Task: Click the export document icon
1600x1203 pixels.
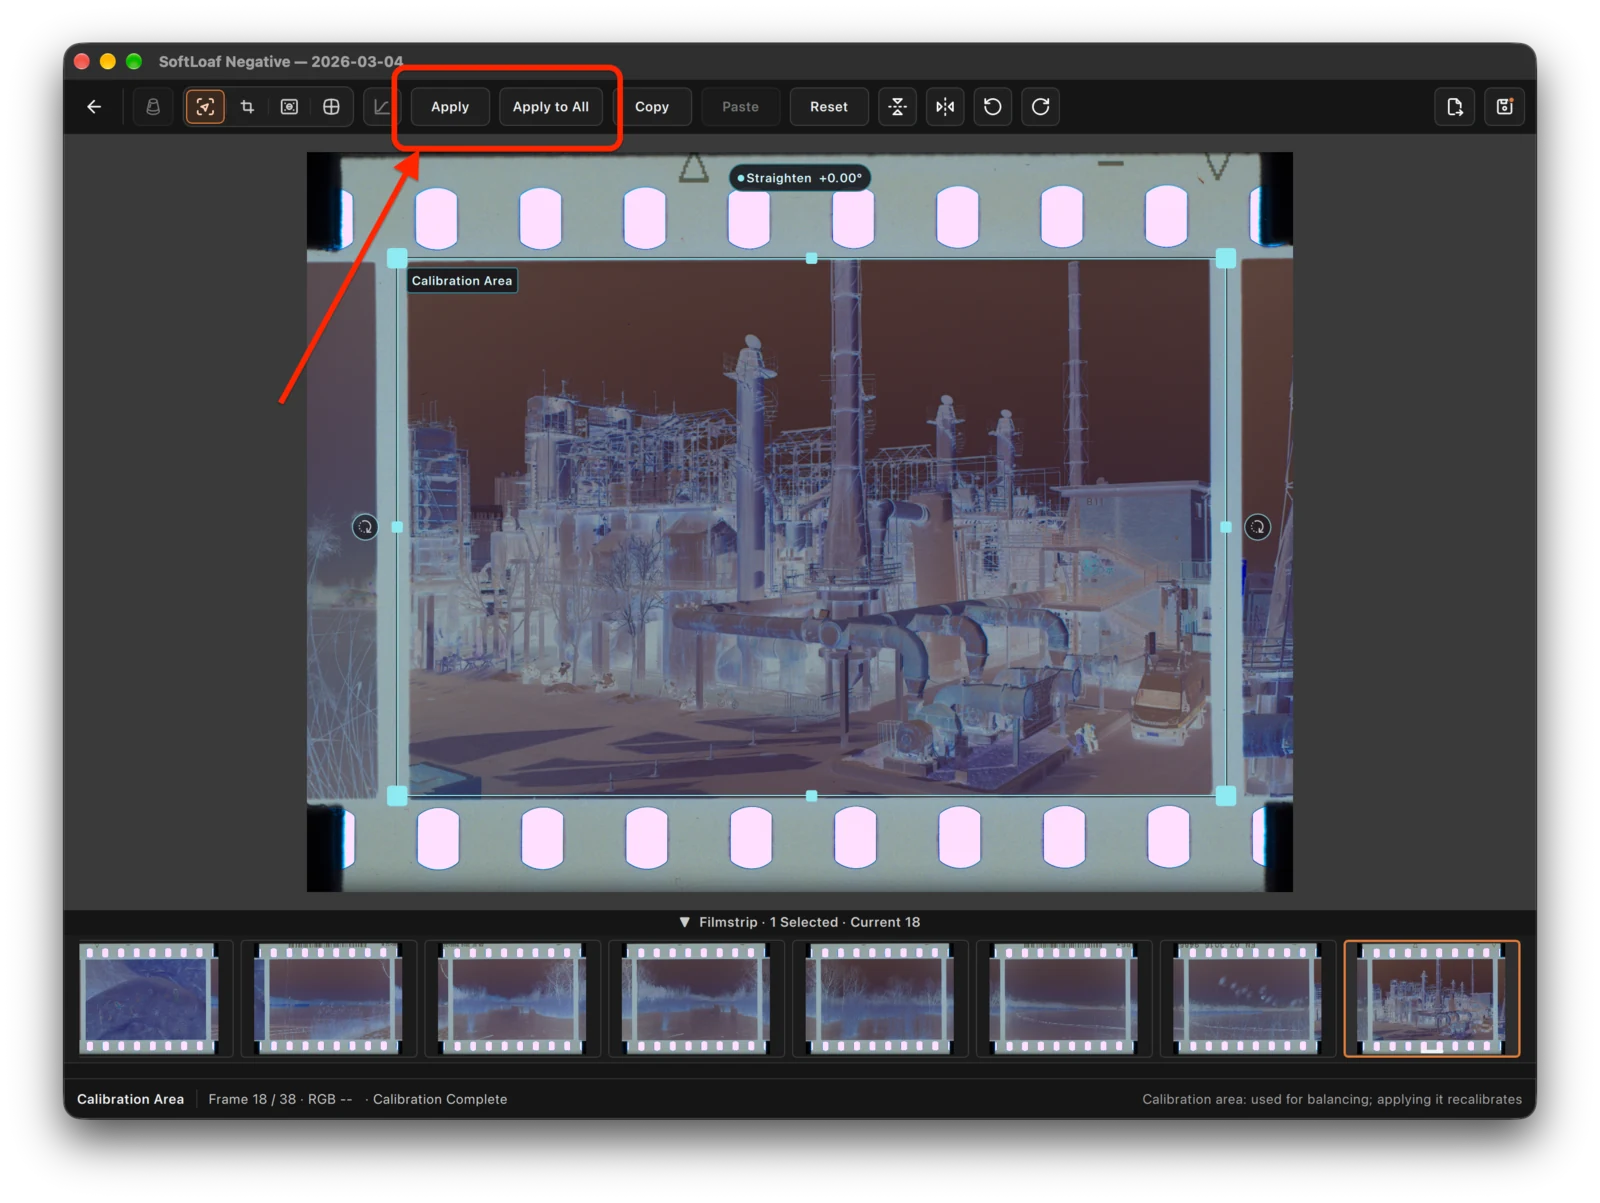Action: pos(1455,107)
